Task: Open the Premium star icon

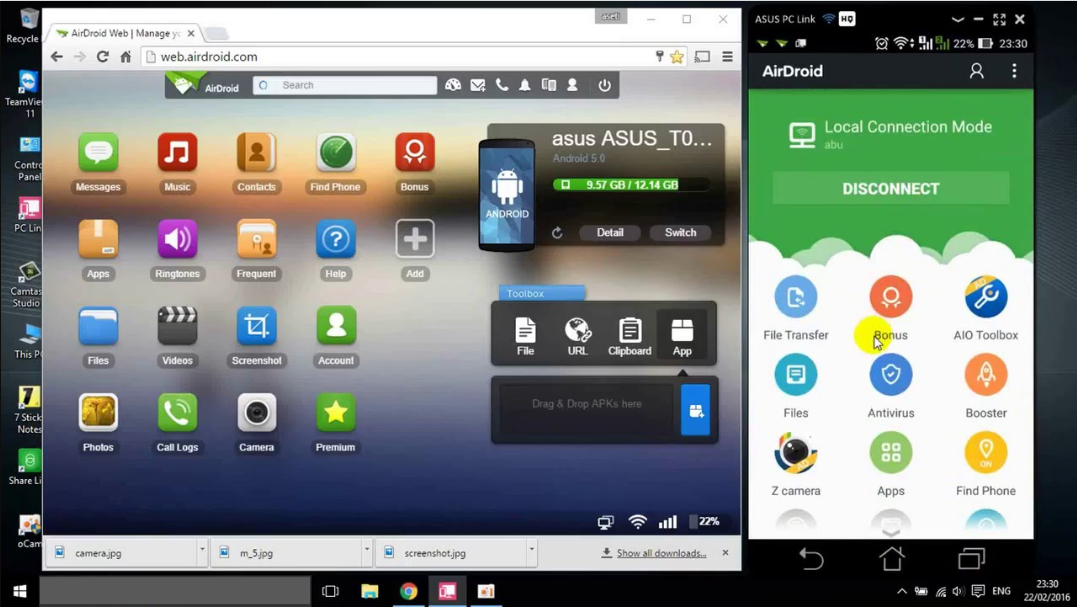Action: tap(335, 413)
